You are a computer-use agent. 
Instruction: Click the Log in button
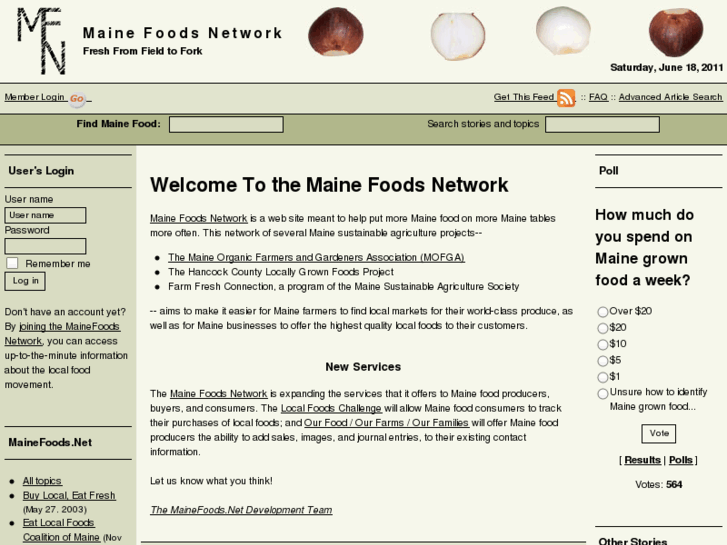point(25,281)
